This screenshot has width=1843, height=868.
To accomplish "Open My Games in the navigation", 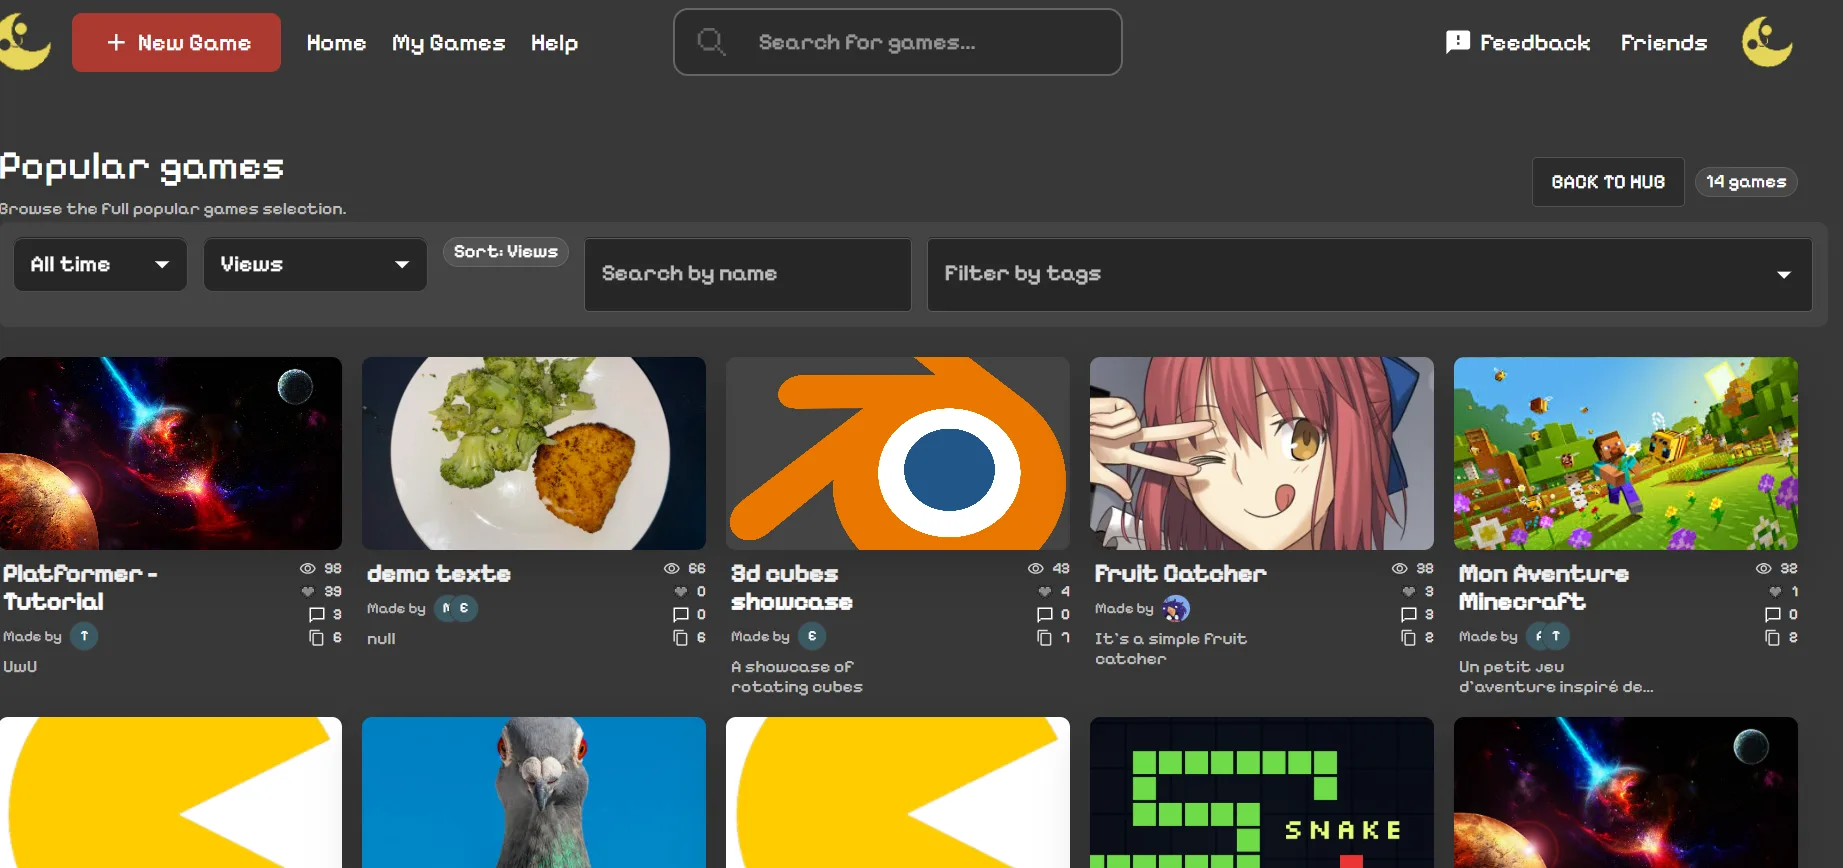I will click(448, 43).
